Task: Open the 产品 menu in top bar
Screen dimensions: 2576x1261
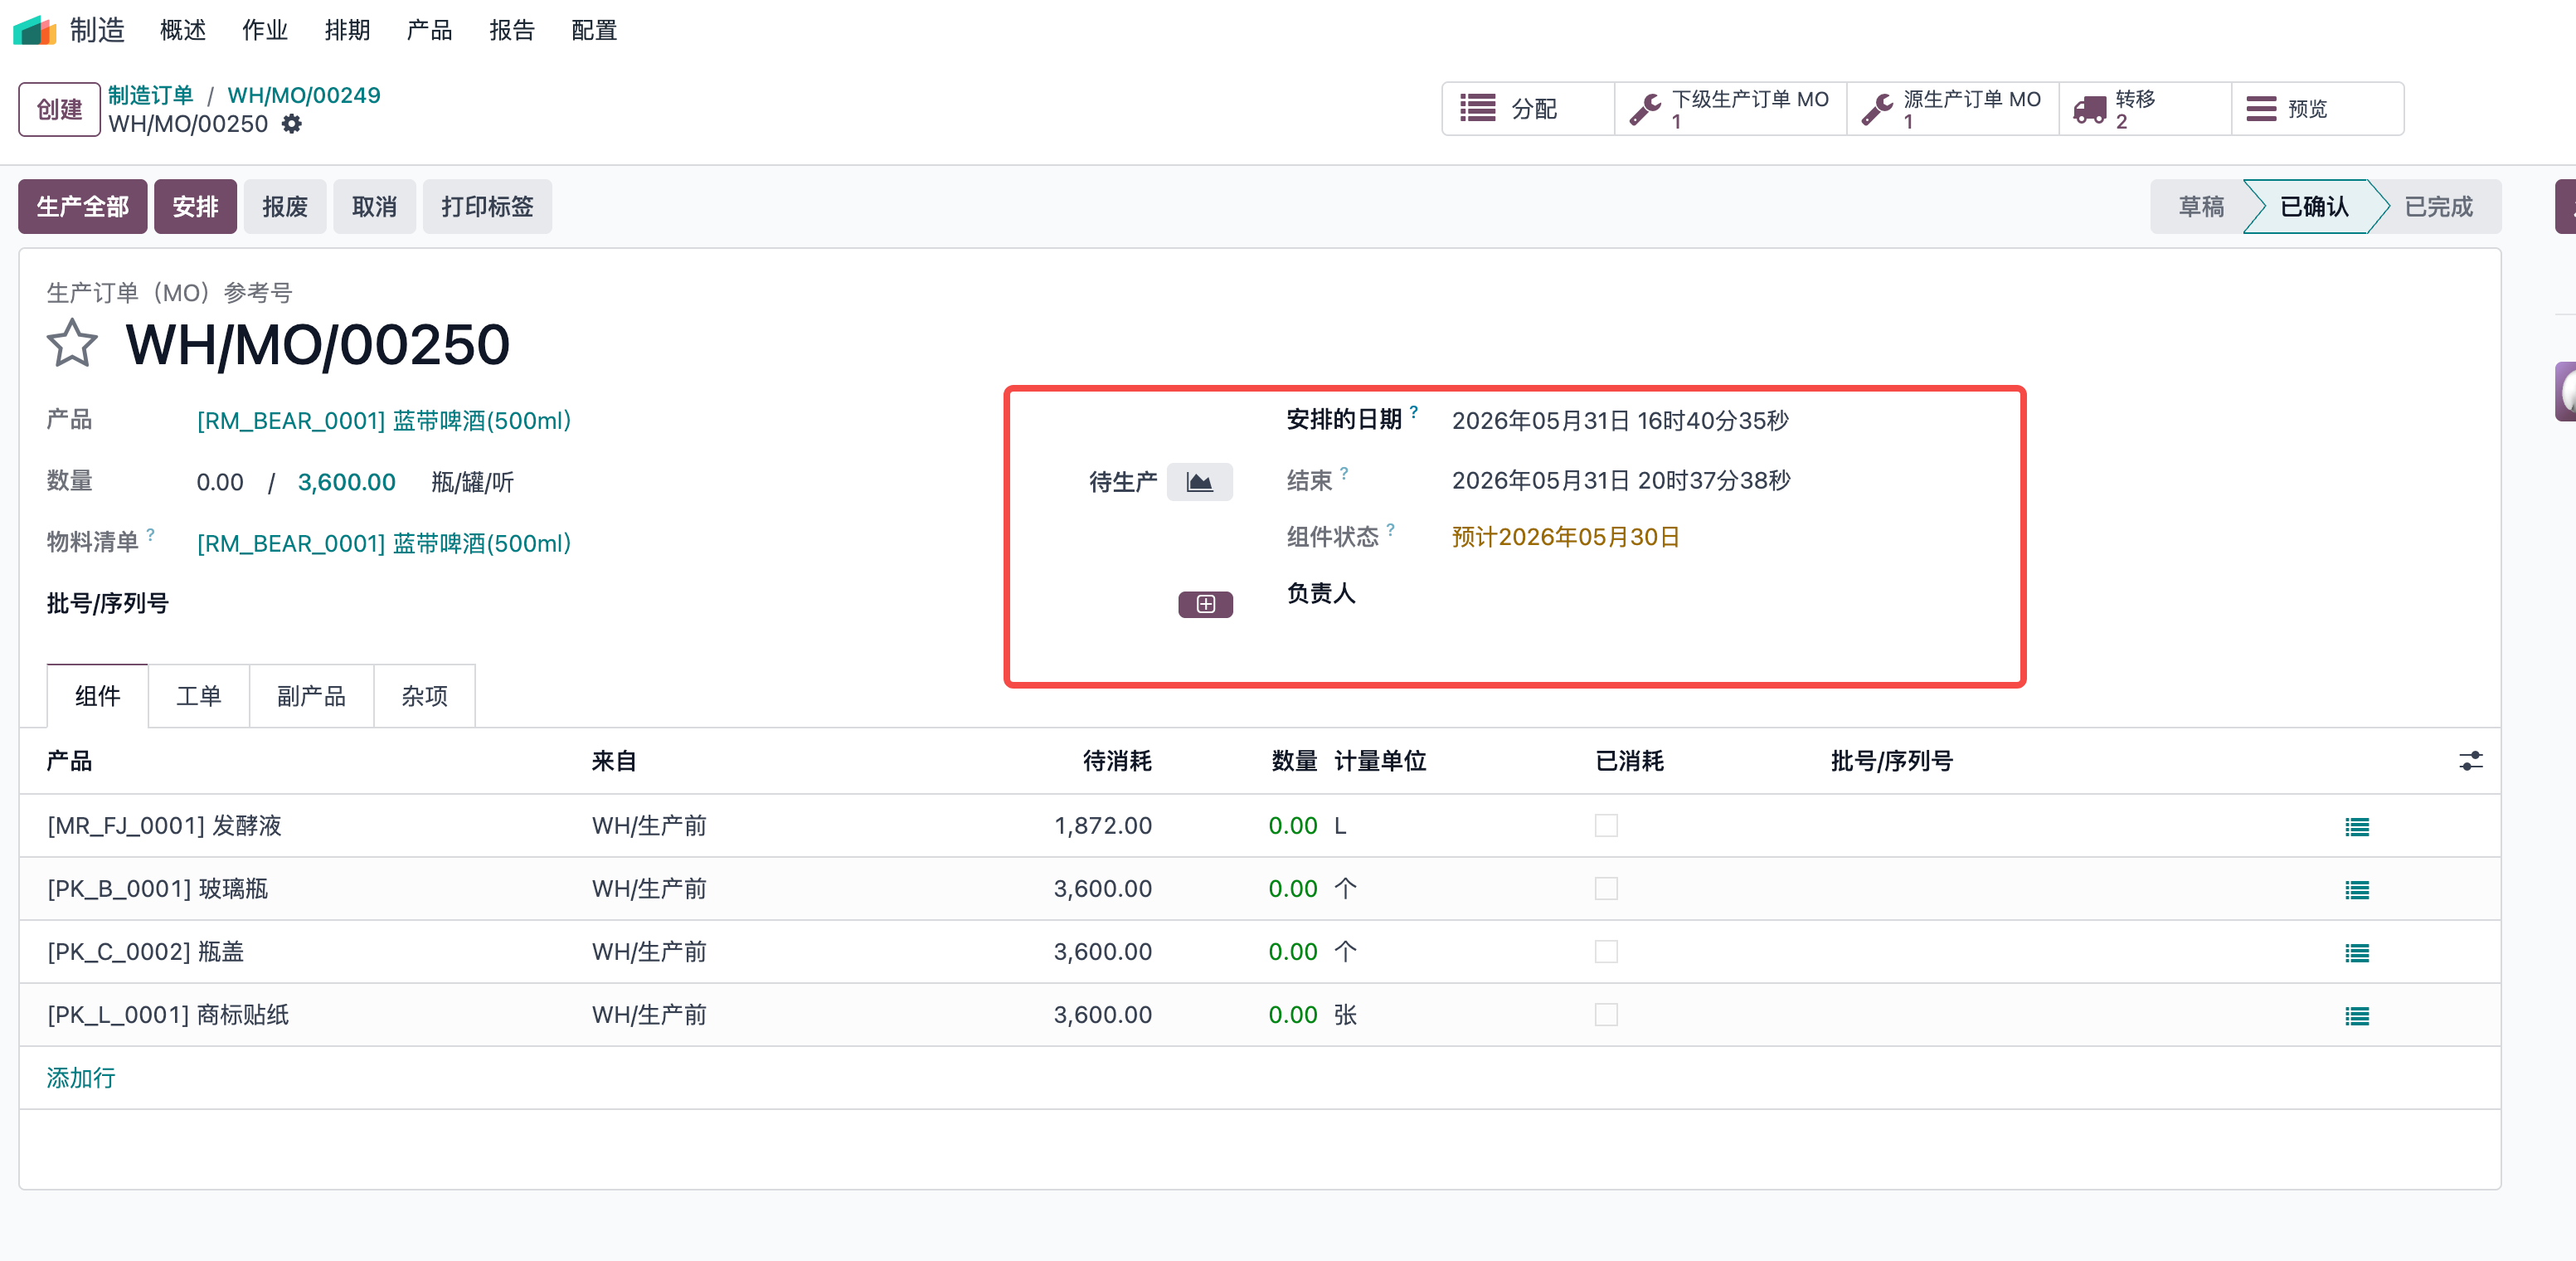Action: click(429, 30)
